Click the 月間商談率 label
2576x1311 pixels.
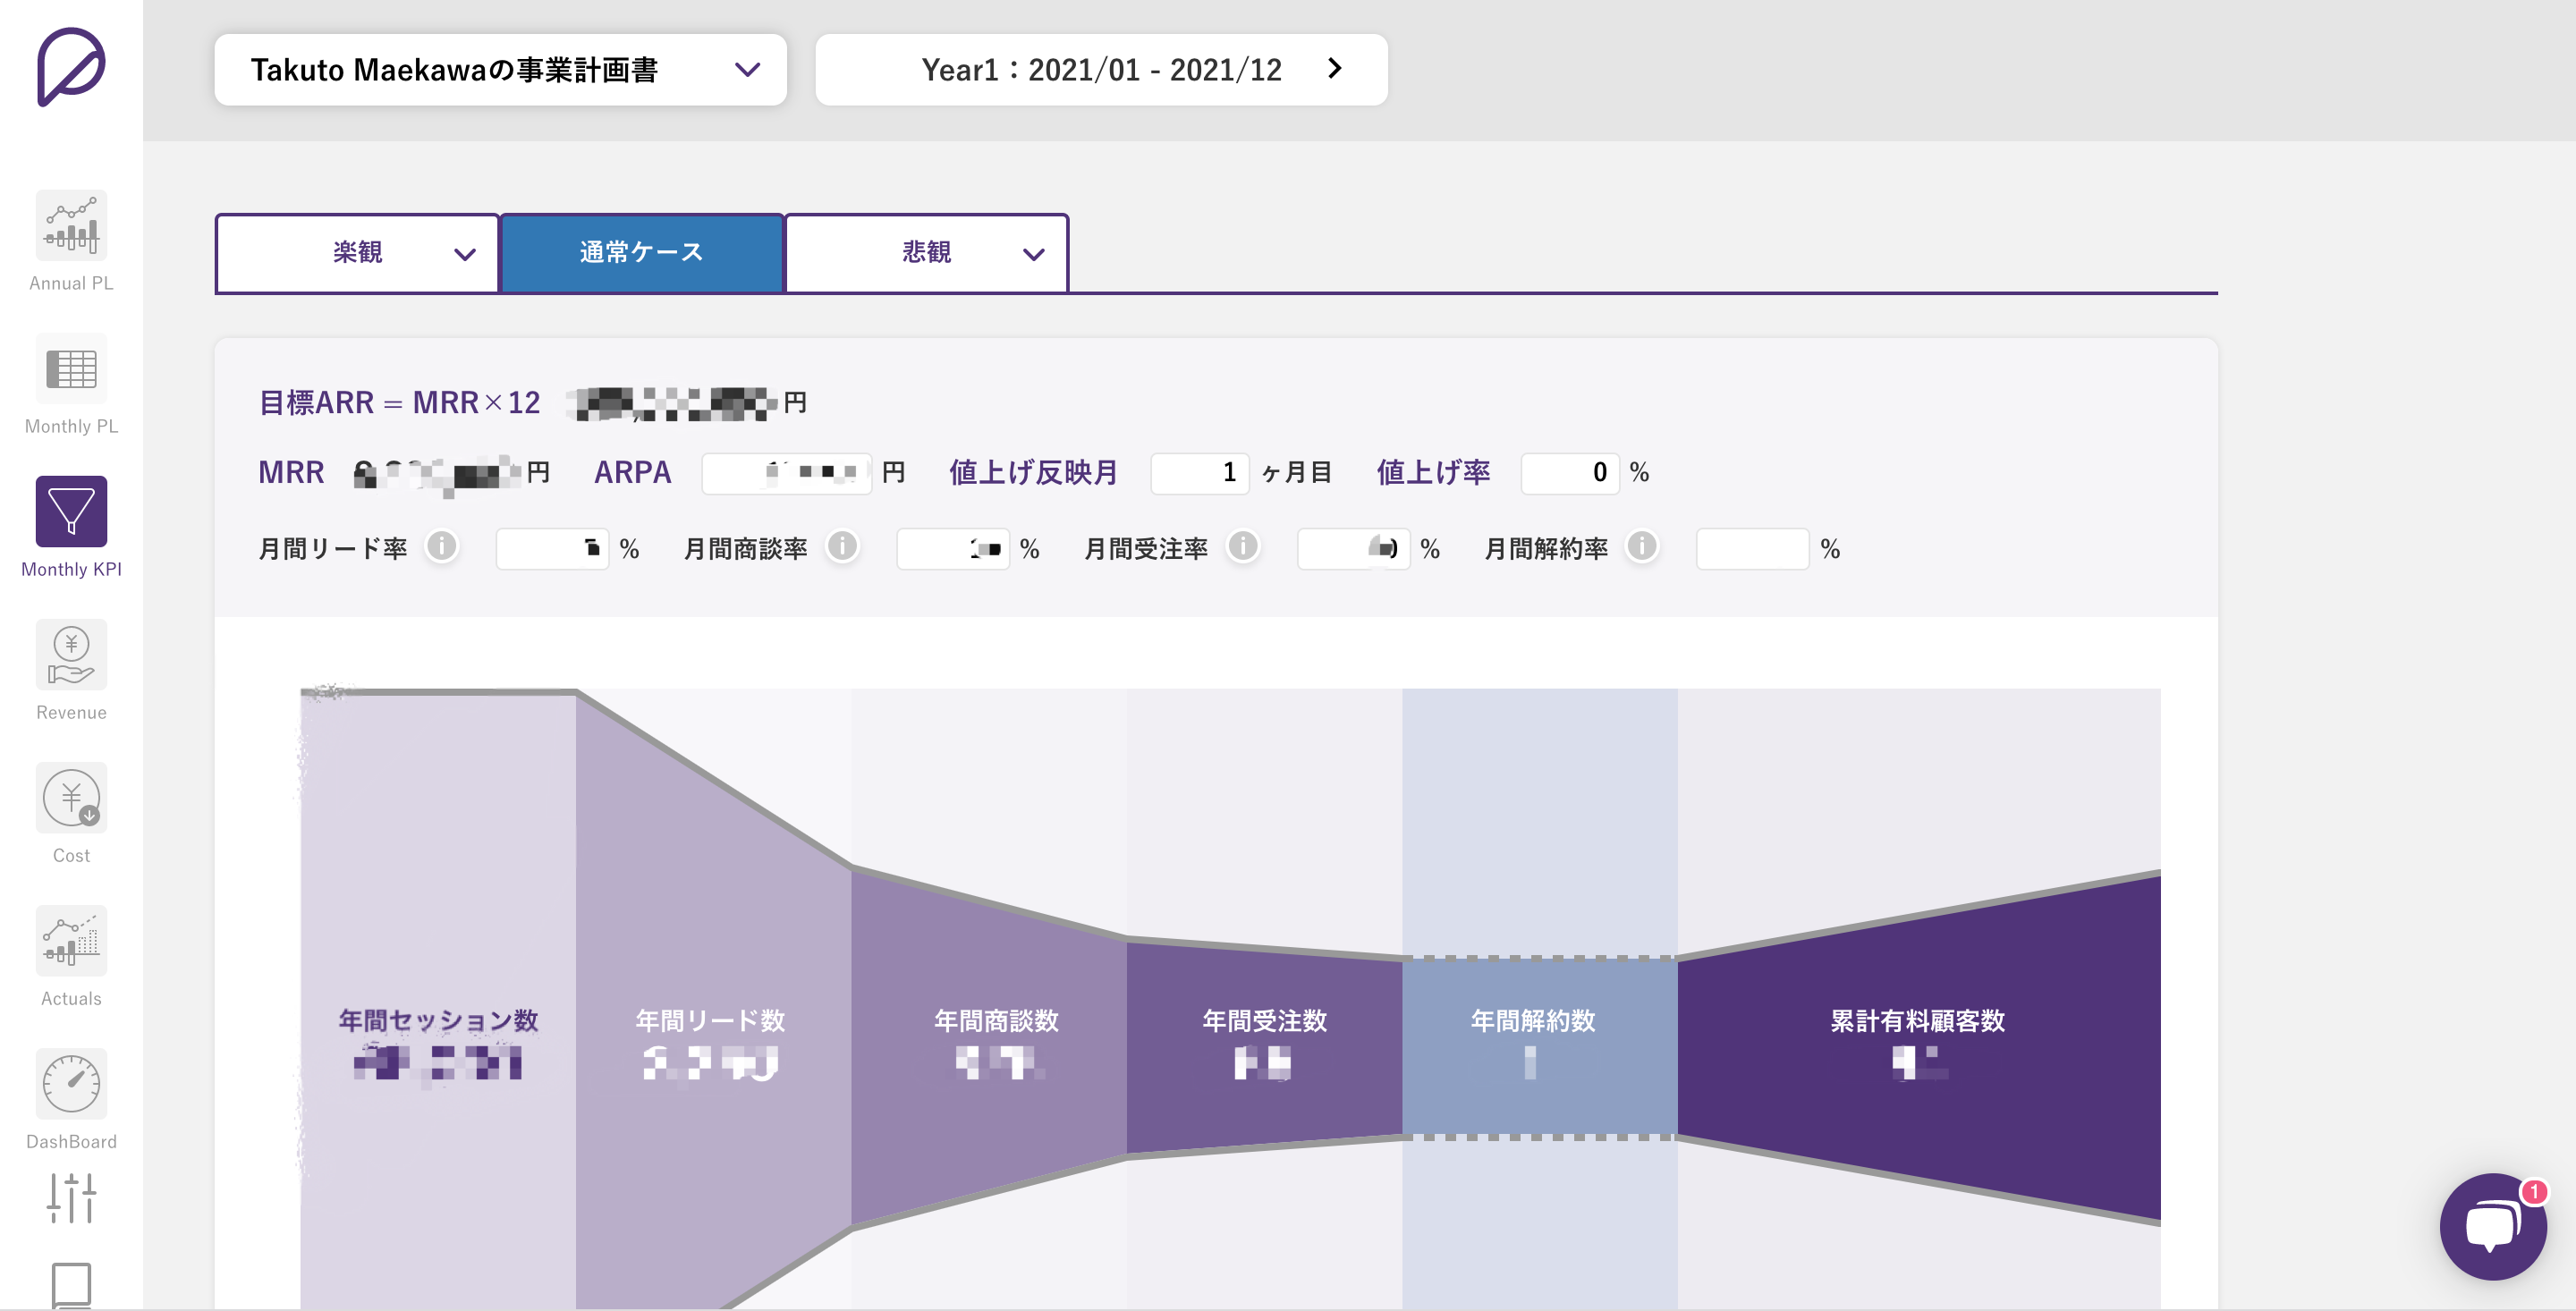click(x=745, y=549)
